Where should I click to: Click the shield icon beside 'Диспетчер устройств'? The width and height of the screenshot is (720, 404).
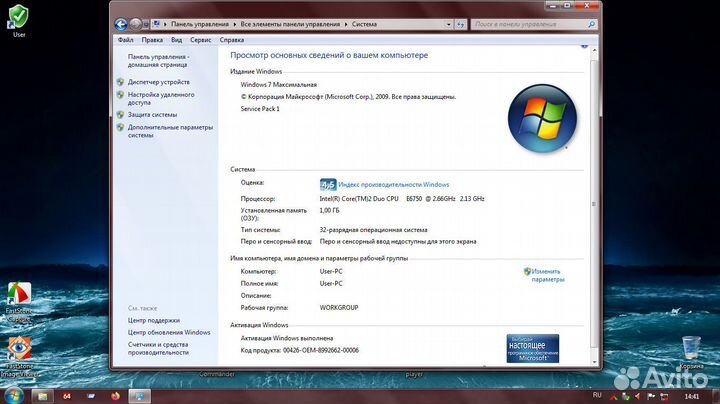[120, 82]
